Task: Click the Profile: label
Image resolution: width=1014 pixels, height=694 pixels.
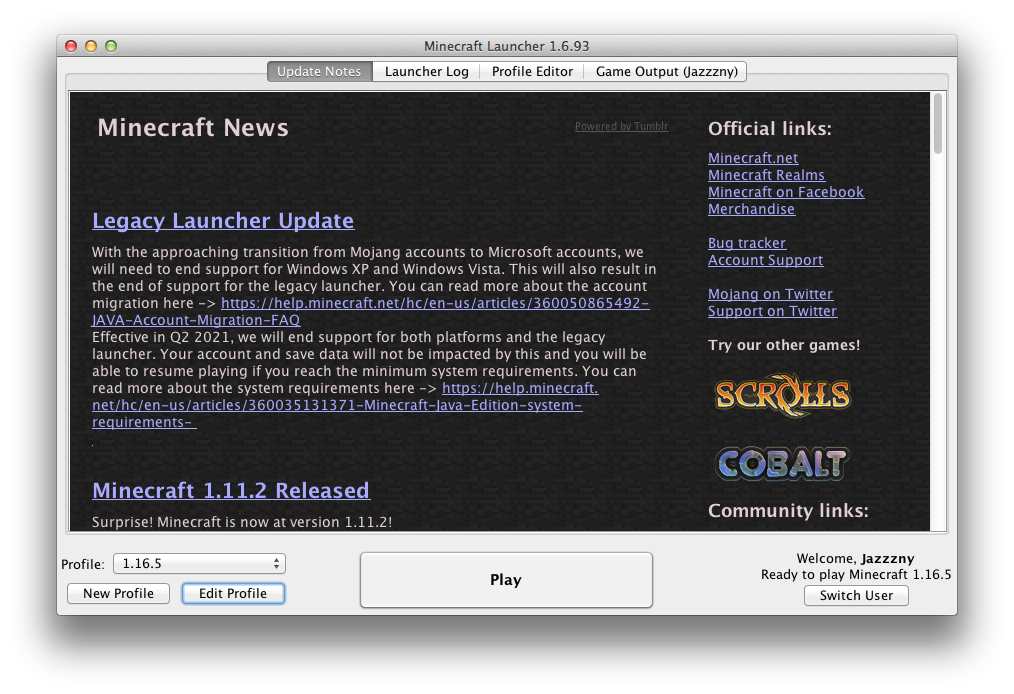Action: [x=83, y=564]
